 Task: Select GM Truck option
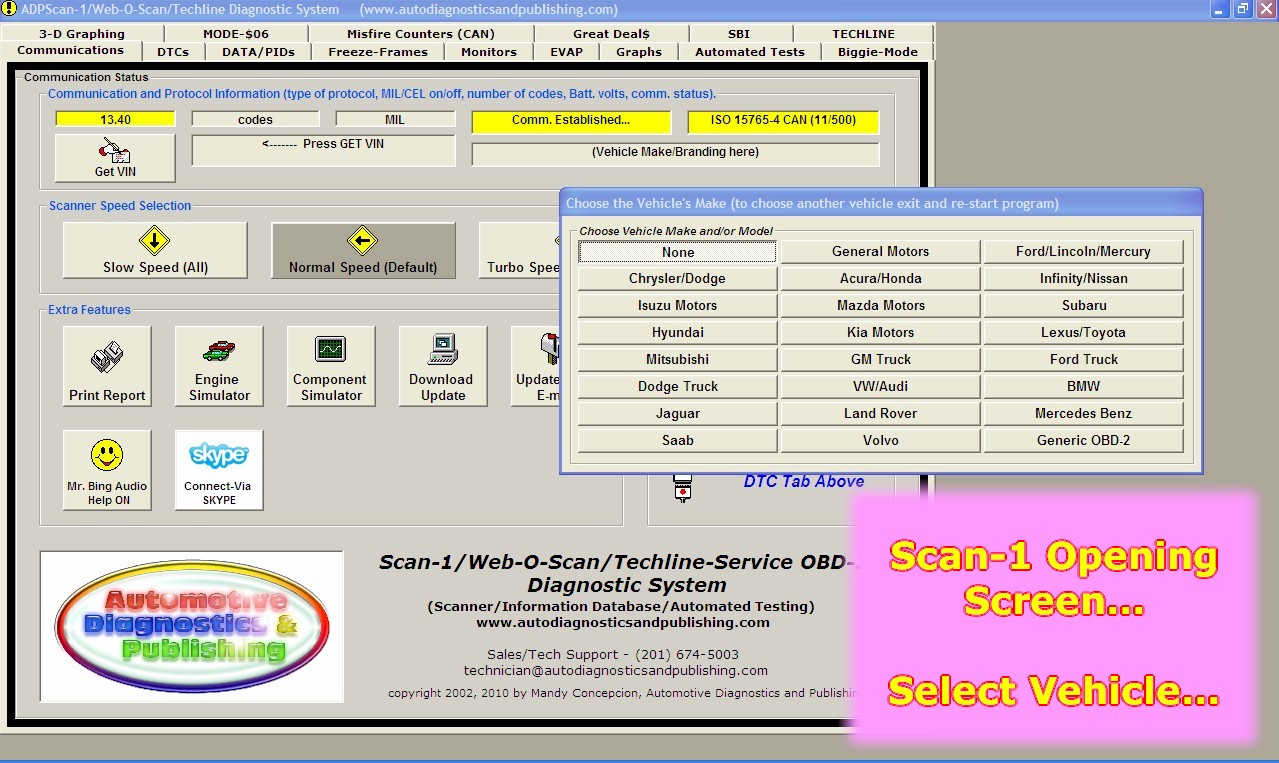click(881, 360)
